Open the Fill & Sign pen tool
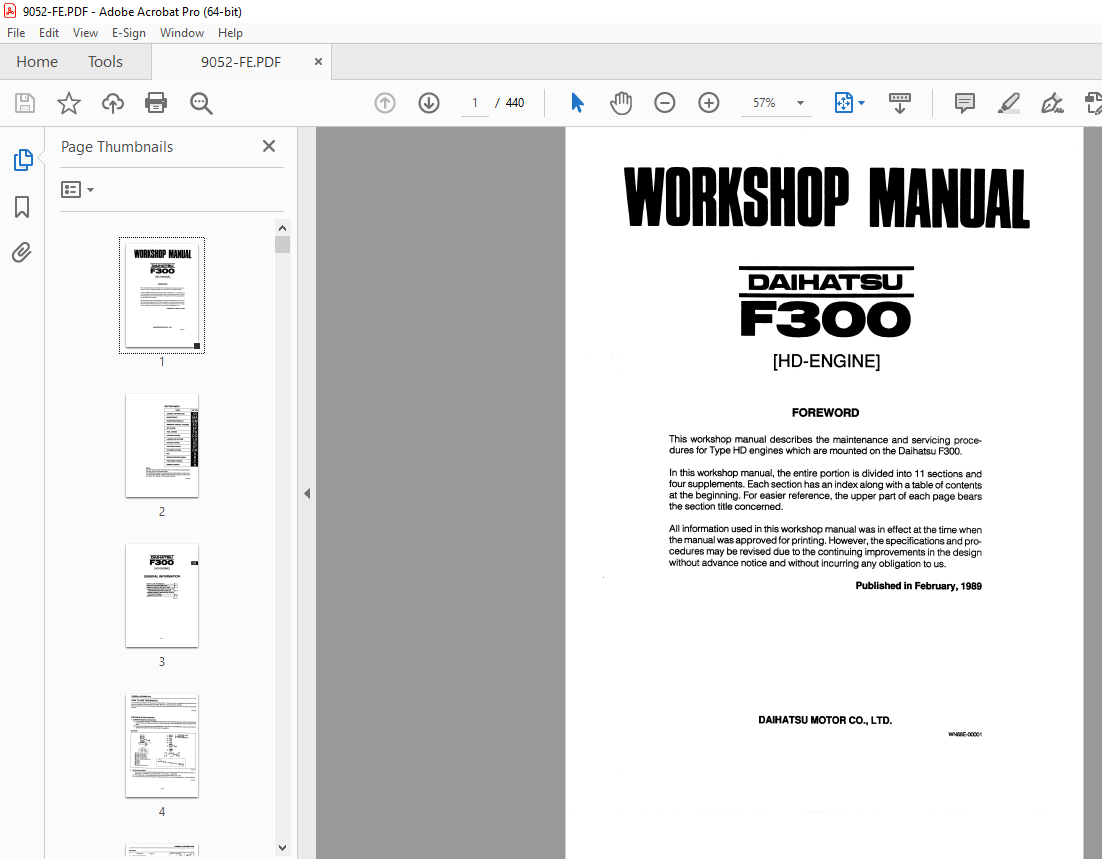 tap(1052, 103)
